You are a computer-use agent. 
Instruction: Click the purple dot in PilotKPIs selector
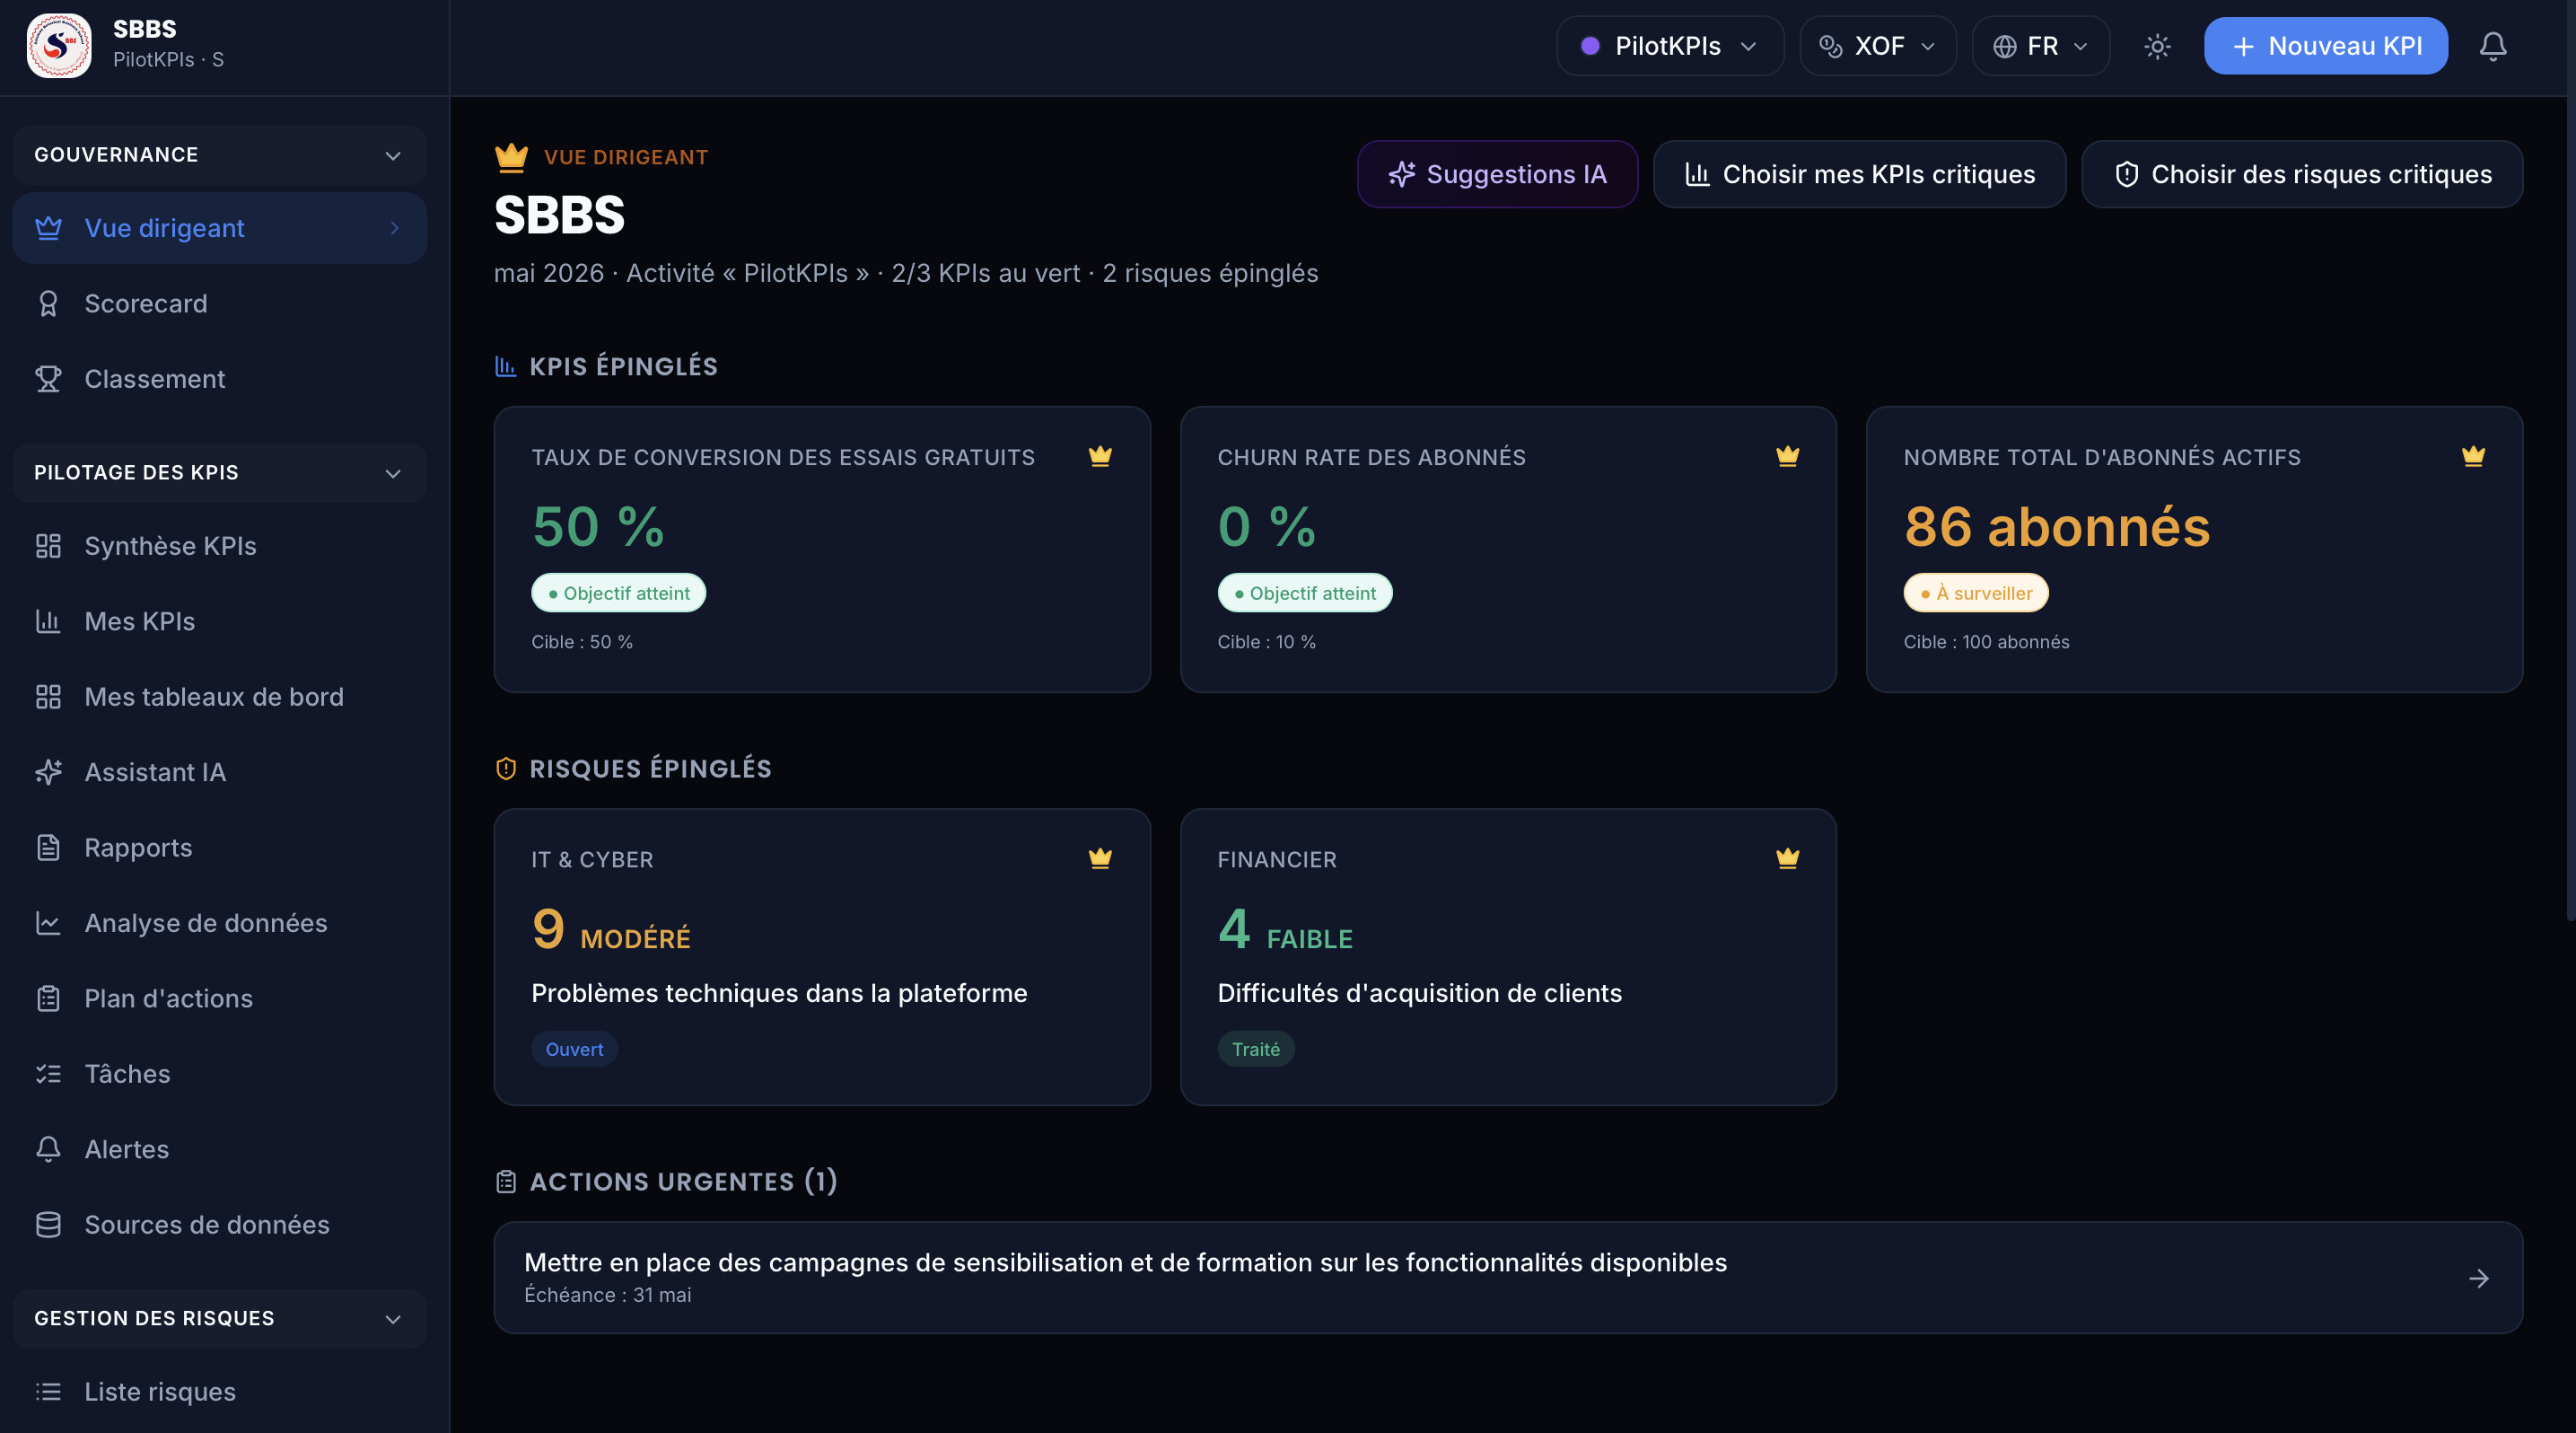[1590, 46]
